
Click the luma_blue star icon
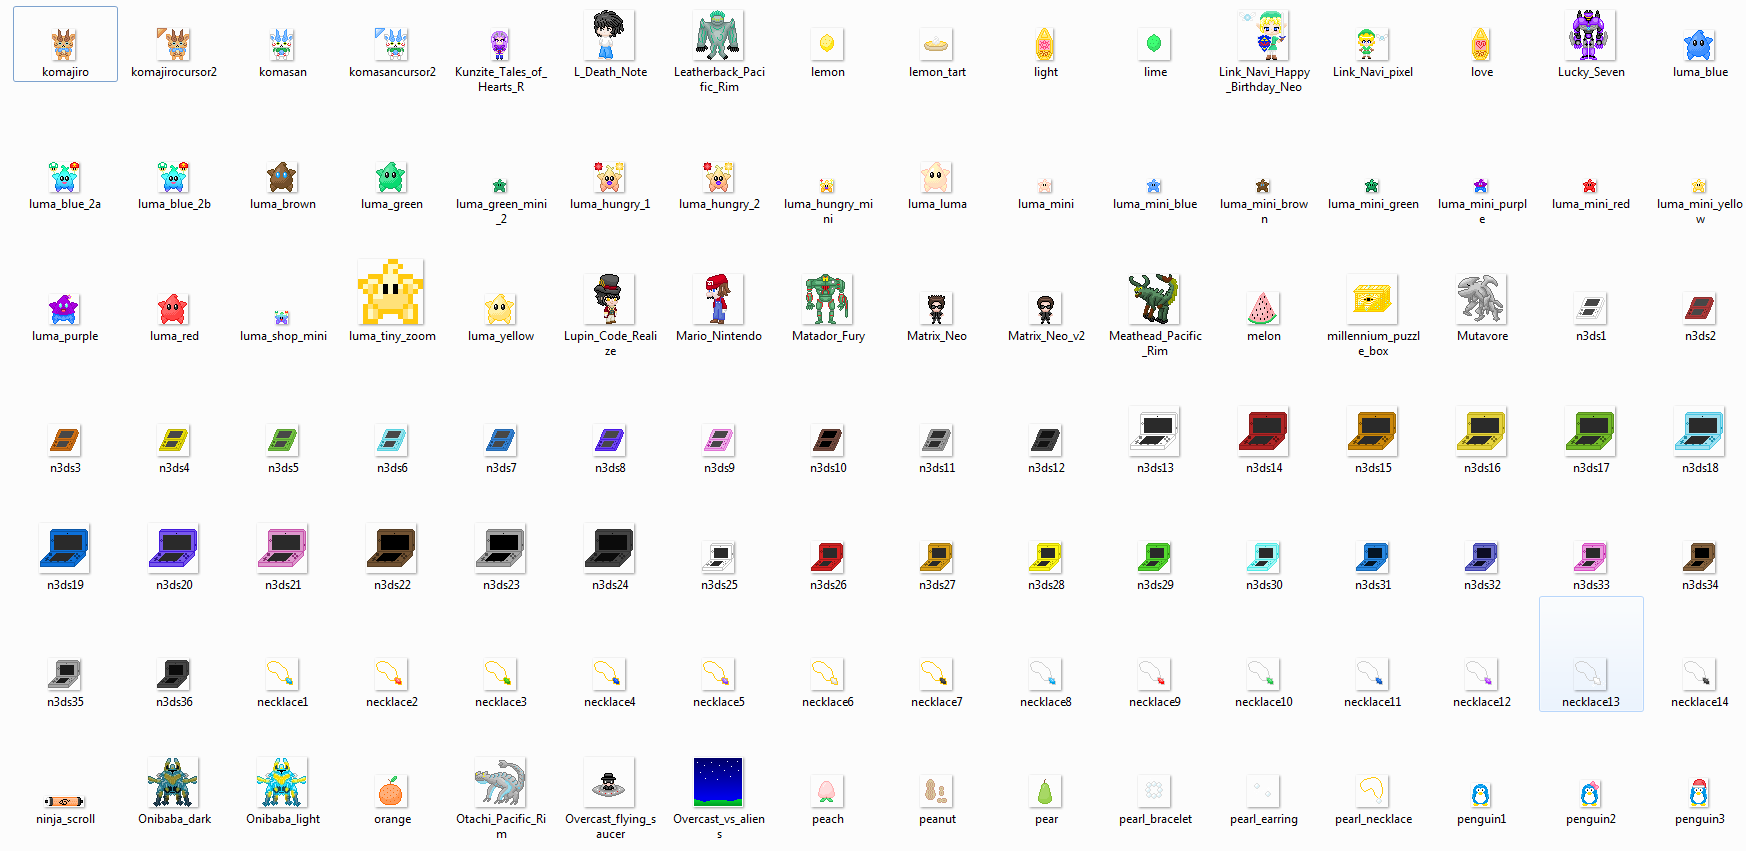(x=1699, y=44)
